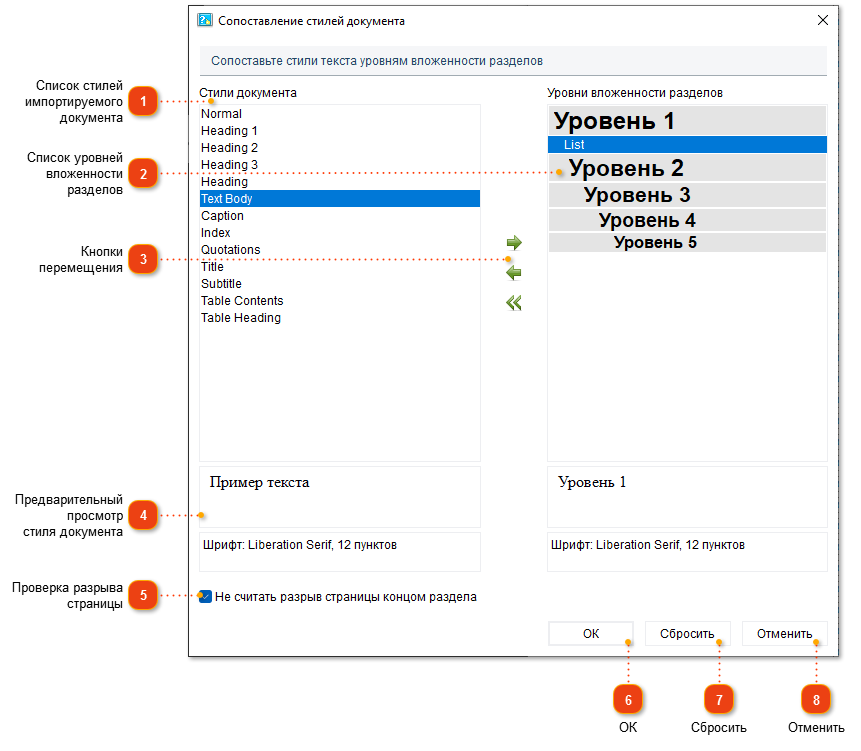Select the Text Body style

(x=227, y=199)
